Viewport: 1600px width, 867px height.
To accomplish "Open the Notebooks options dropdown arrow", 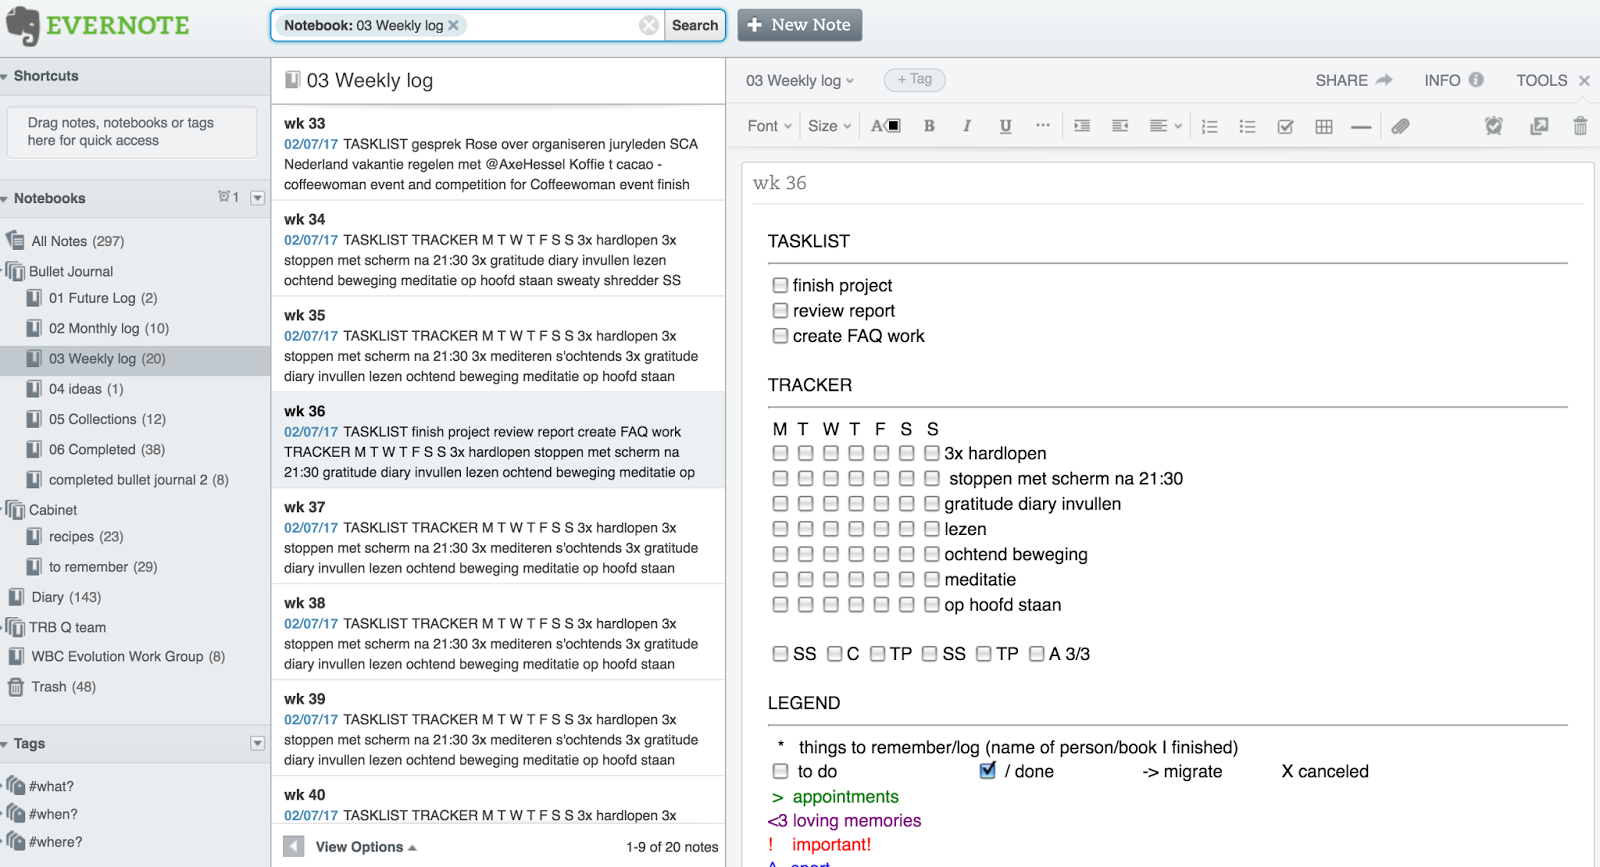I will (x=257, y=198).
